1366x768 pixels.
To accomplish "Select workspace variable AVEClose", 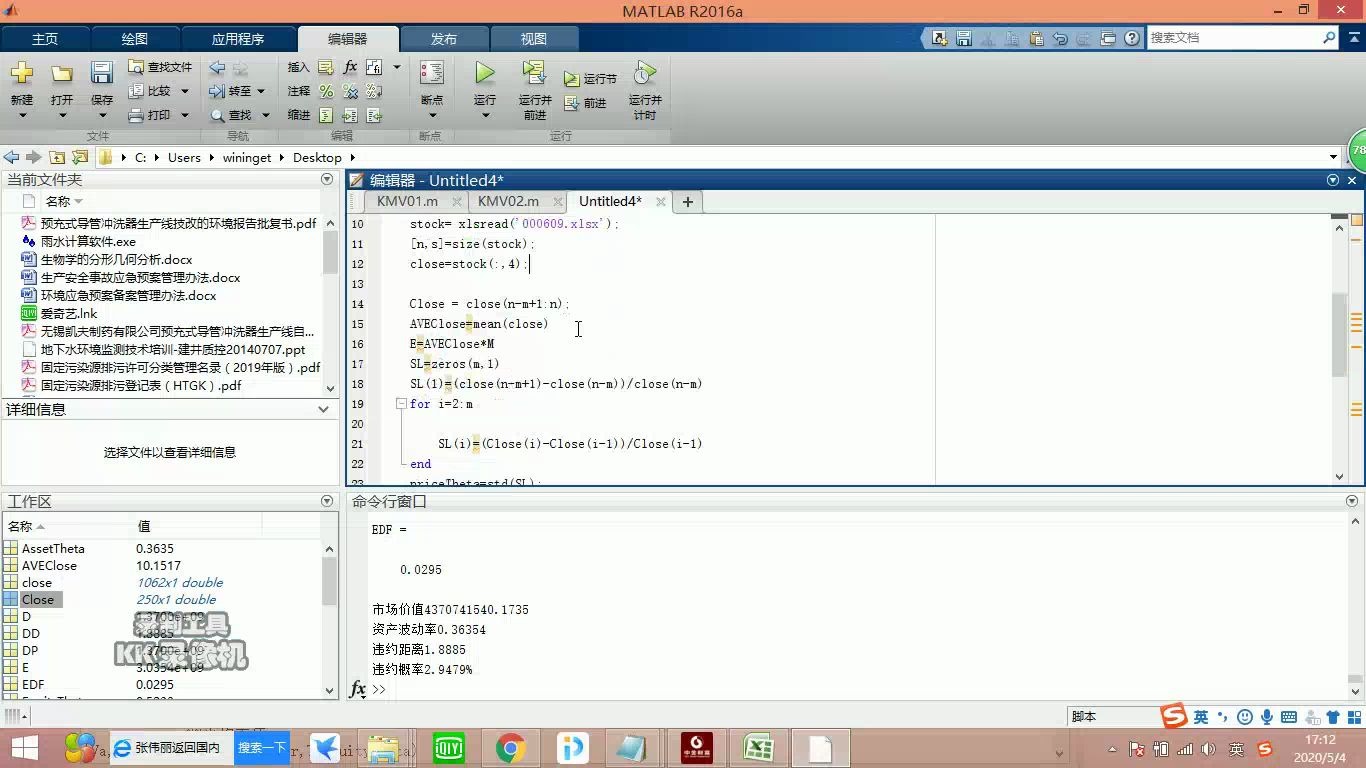I will coord(49,565).
